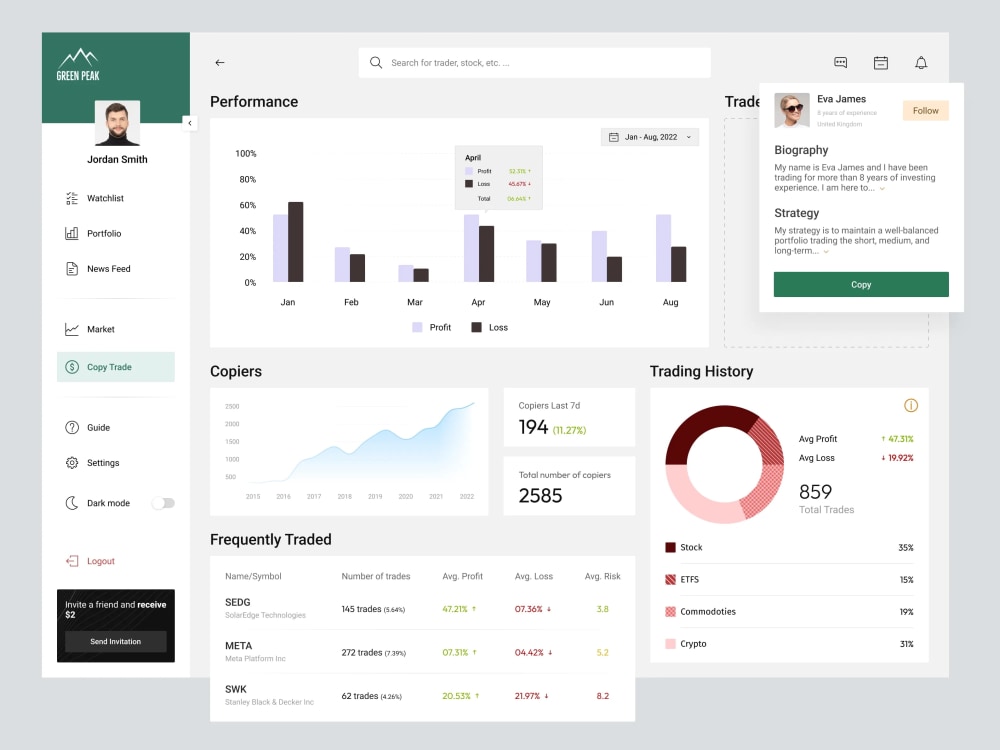
Task: Open the calendar icon in header
Action: coord(881,62)
